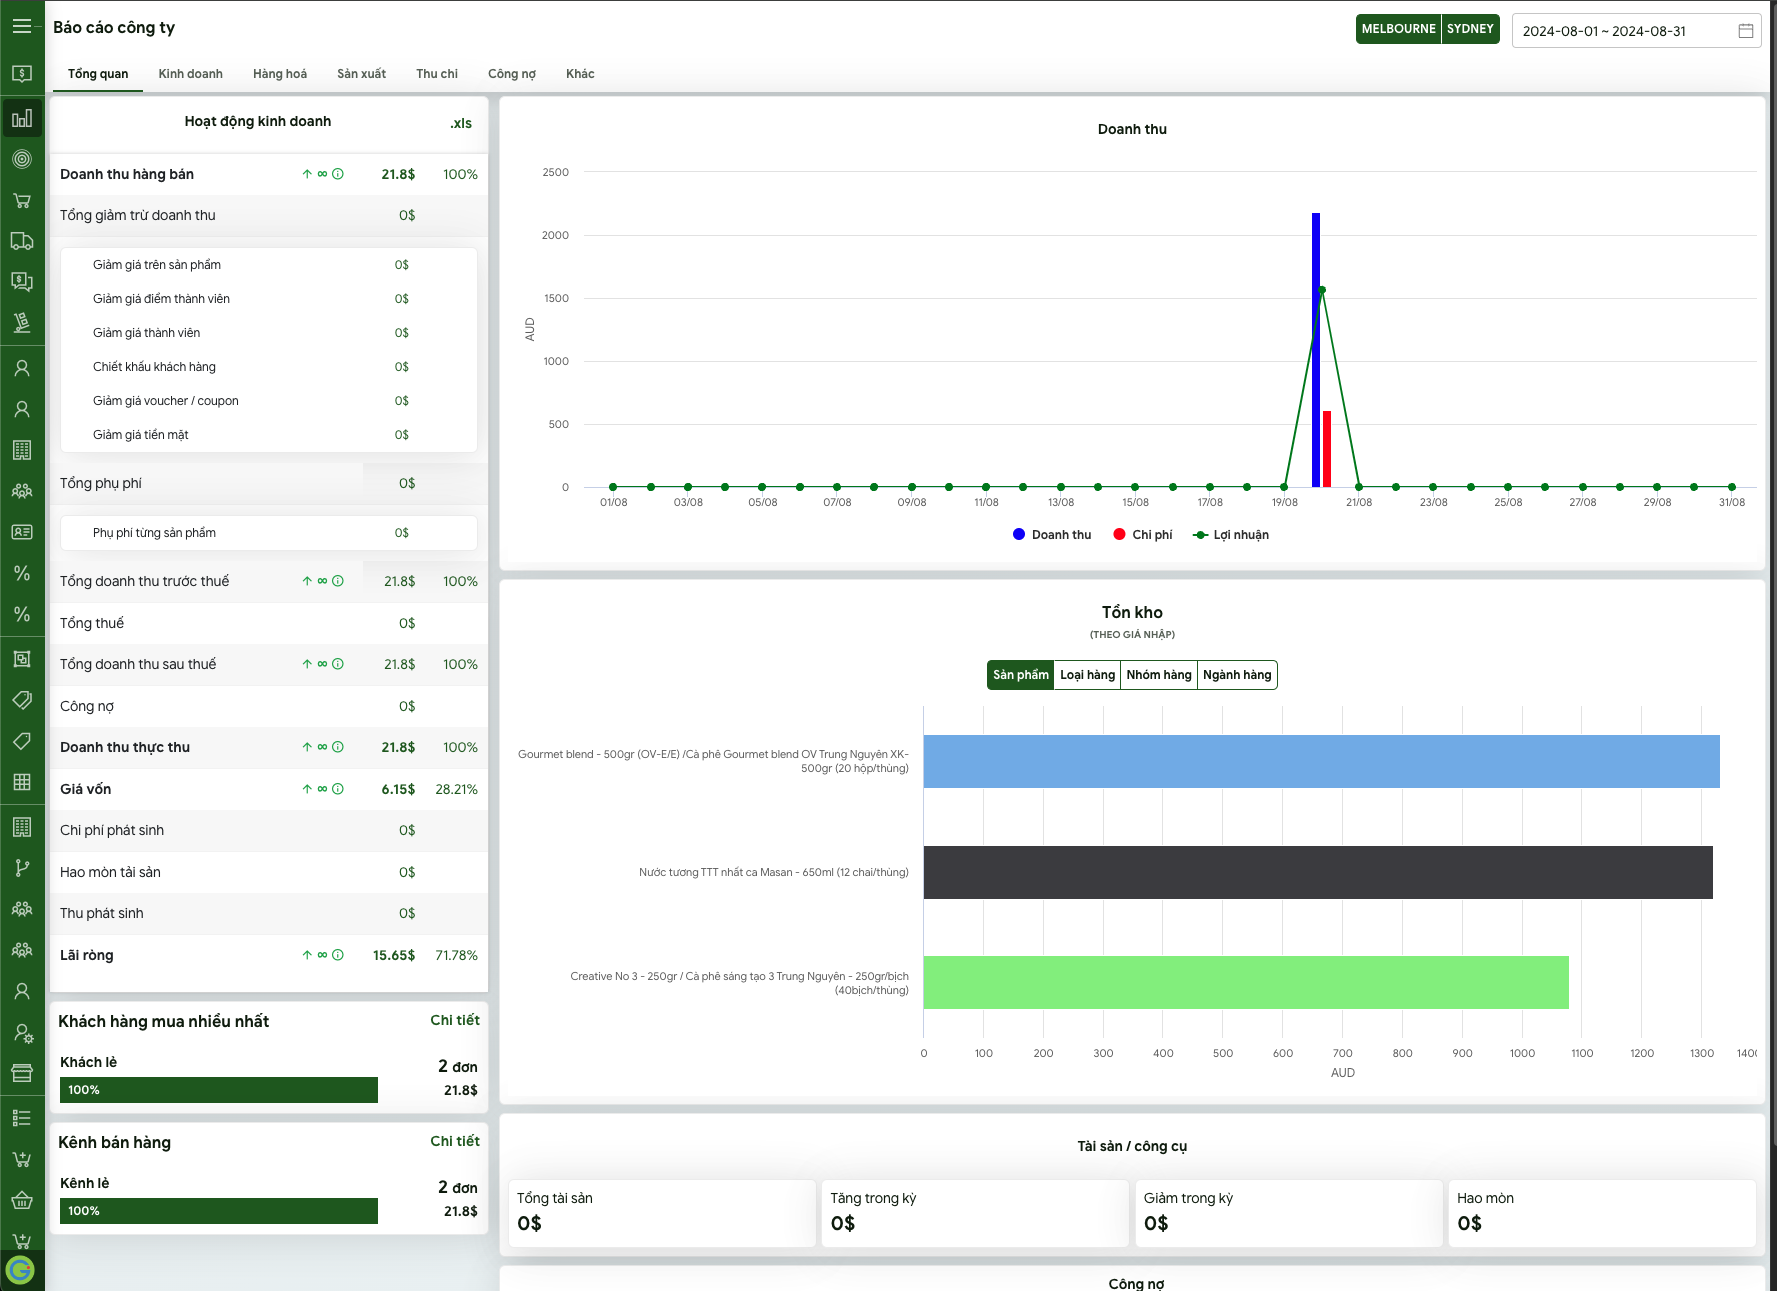Click the Phụ phí từng sản phẩm row
The image size is (1777, 1291).
269,533
